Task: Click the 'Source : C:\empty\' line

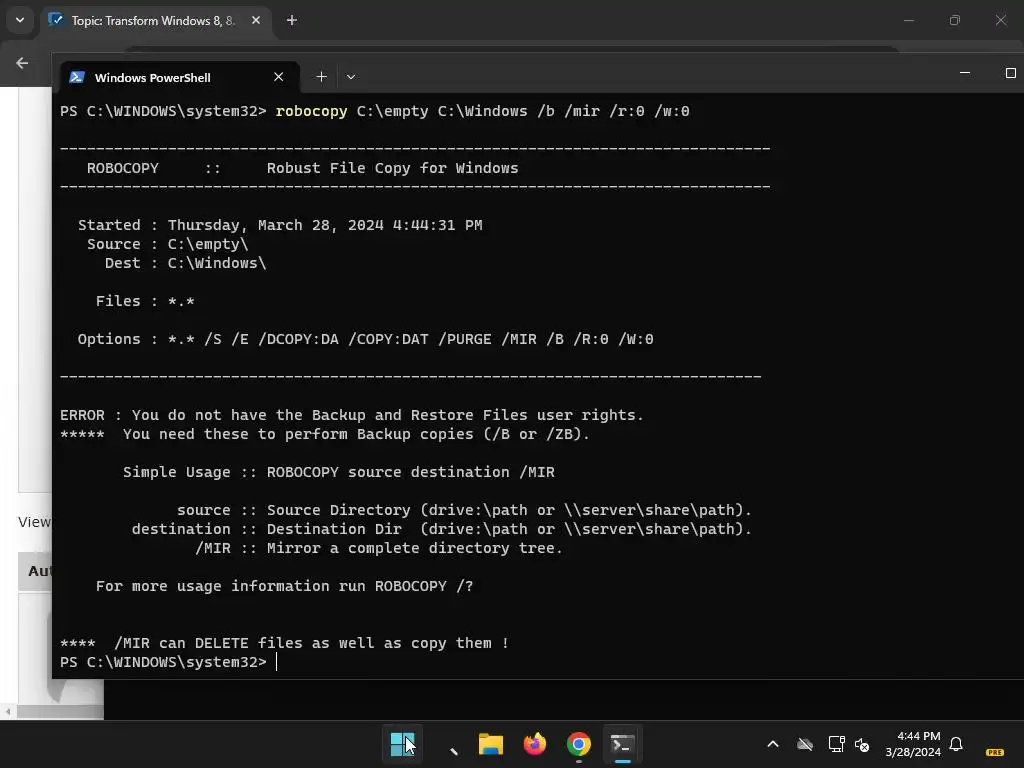Action: (x=168, y=244)
